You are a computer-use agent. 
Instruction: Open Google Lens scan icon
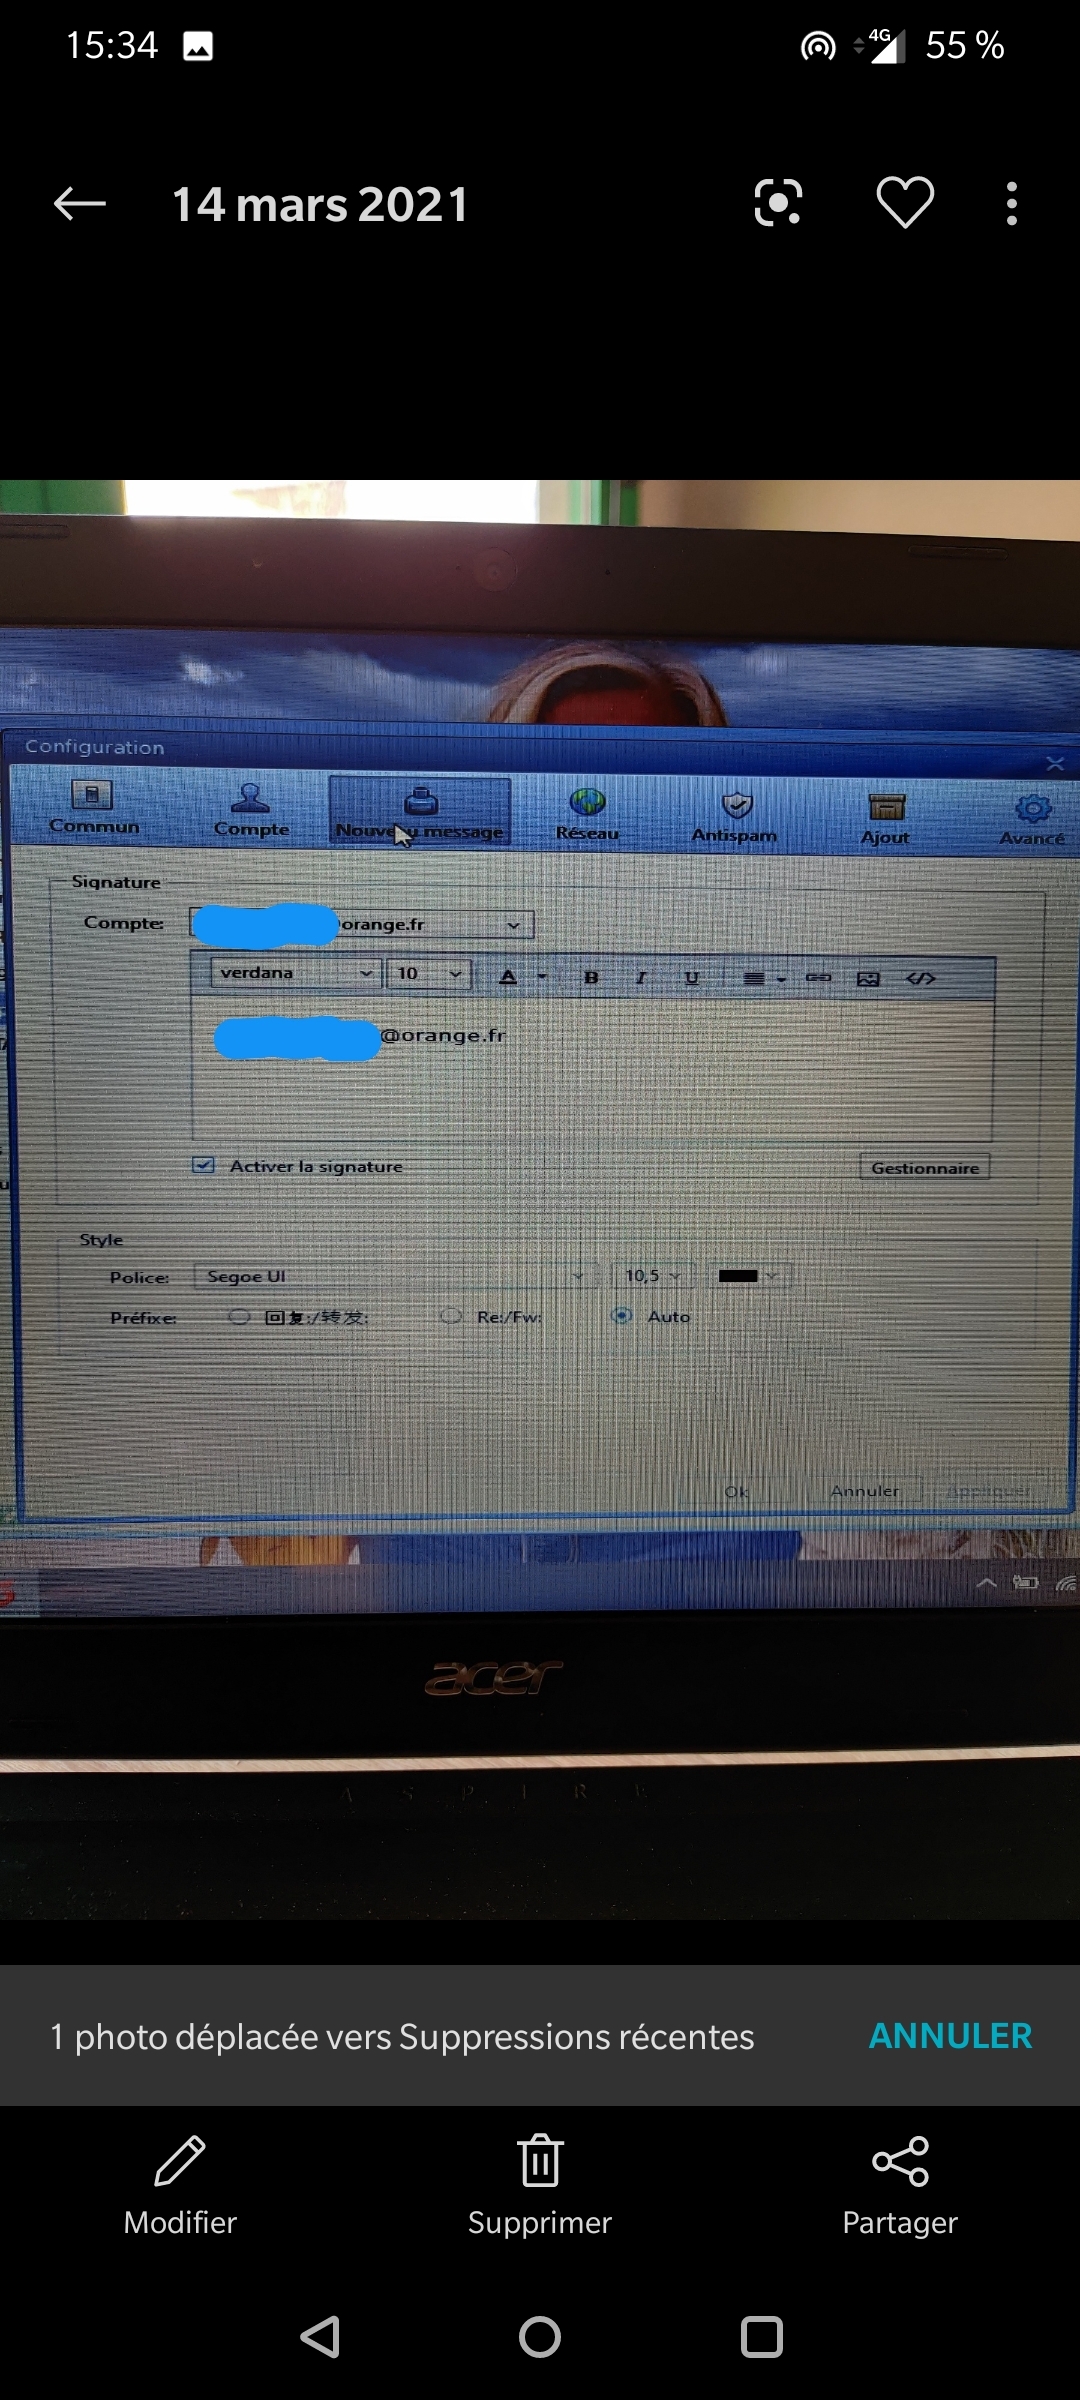[778, 203]
